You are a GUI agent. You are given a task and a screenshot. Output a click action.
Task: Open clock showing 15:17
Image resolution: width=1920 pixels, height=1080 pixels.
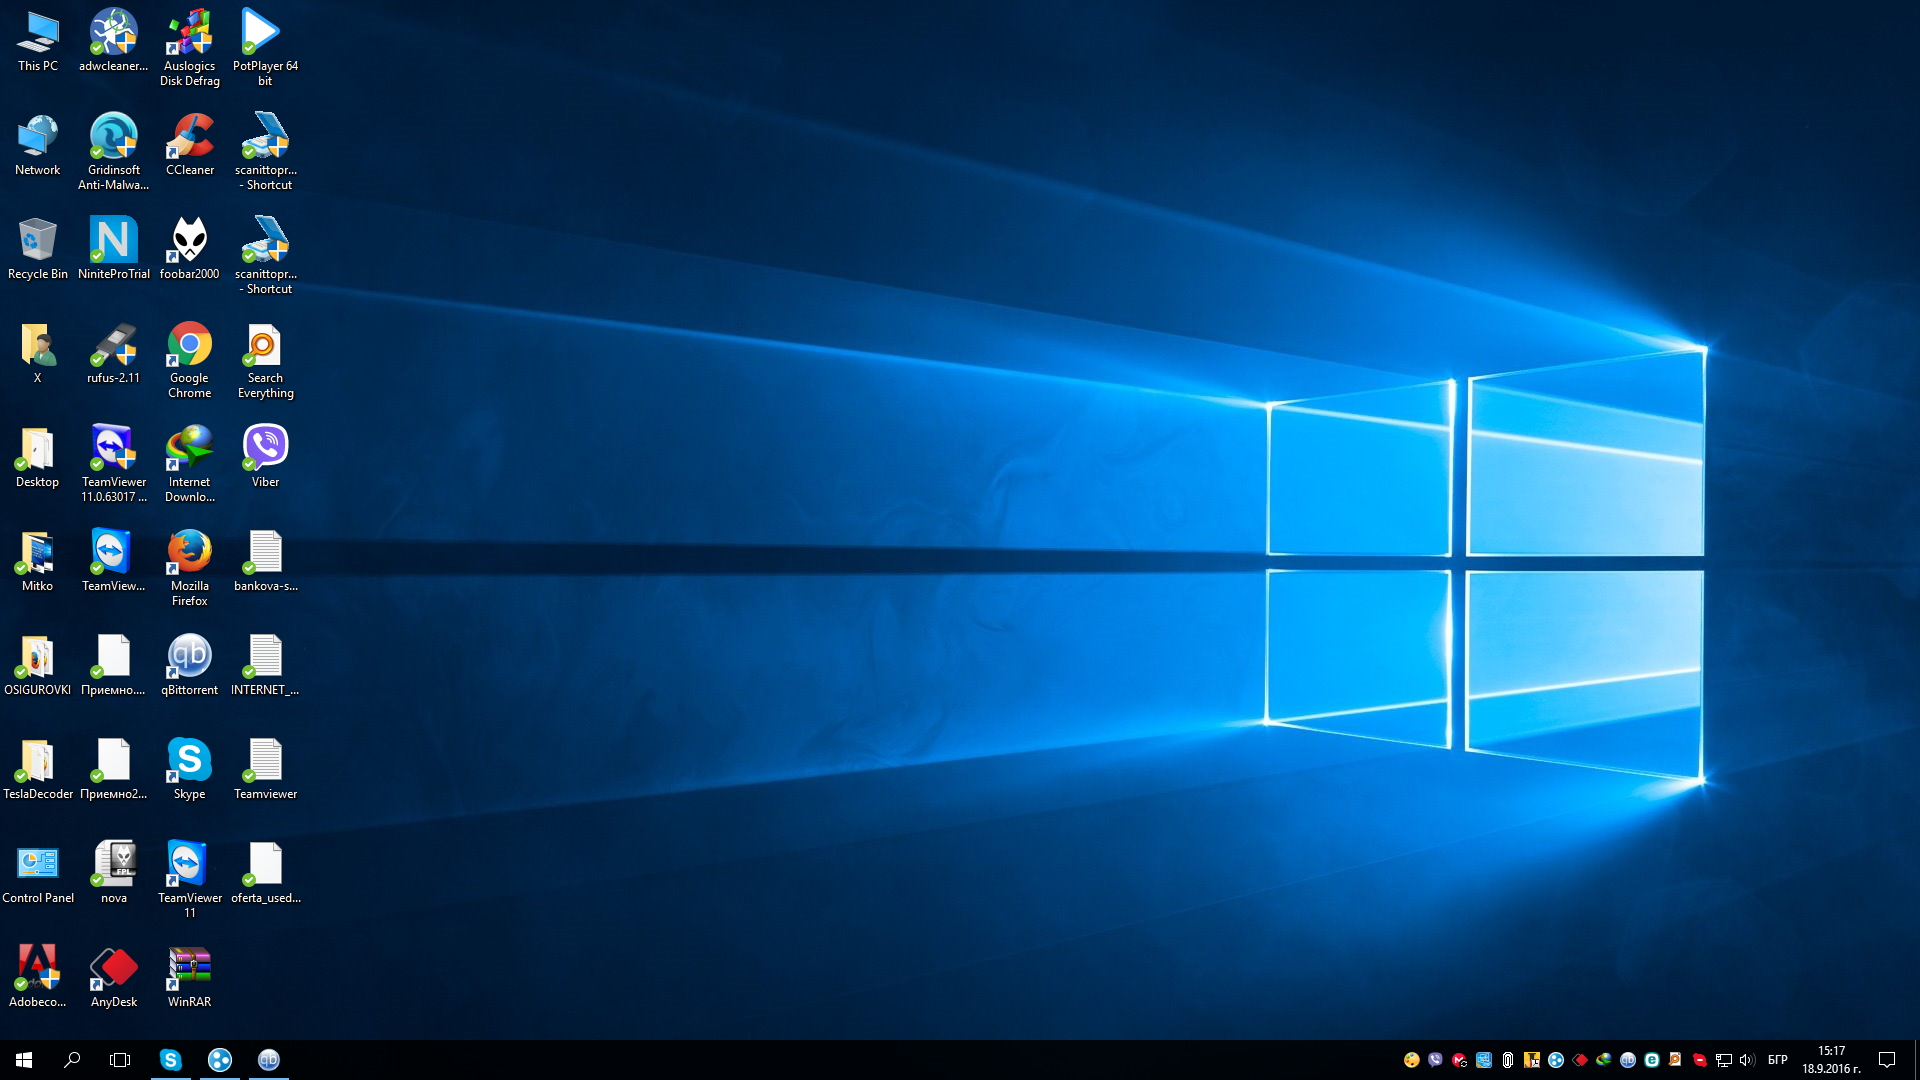(x=1832, y=1060)
